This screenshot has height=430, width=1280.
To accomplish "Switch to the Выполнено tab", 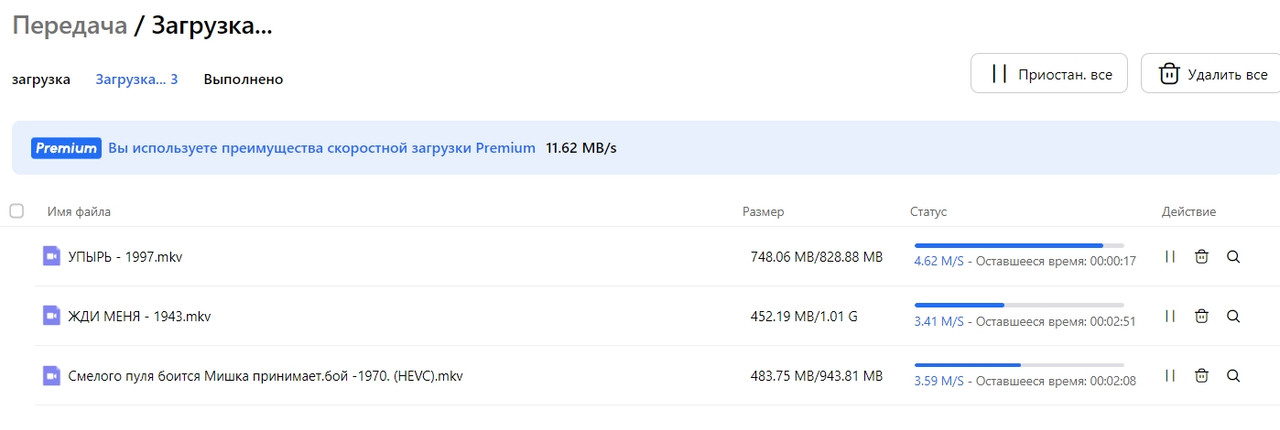I will [243, 79].
